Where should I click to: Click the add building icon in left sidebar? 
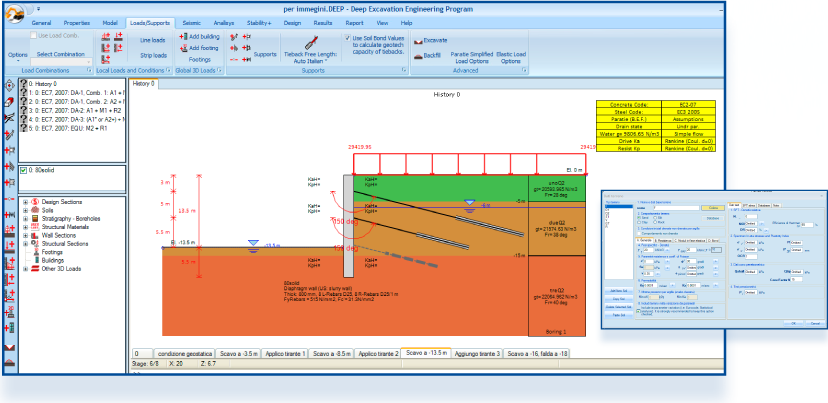click(10, 328)
